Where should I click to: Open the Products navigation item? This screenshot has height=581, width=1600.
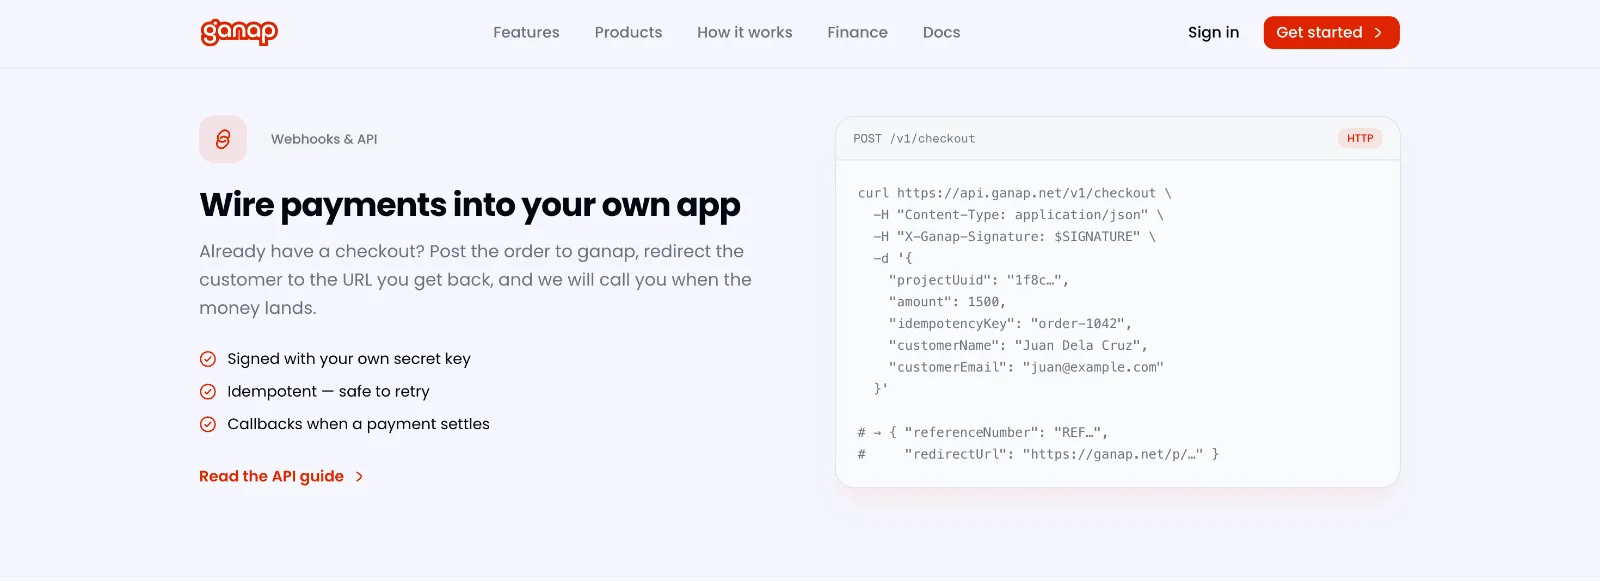point(628,32)
